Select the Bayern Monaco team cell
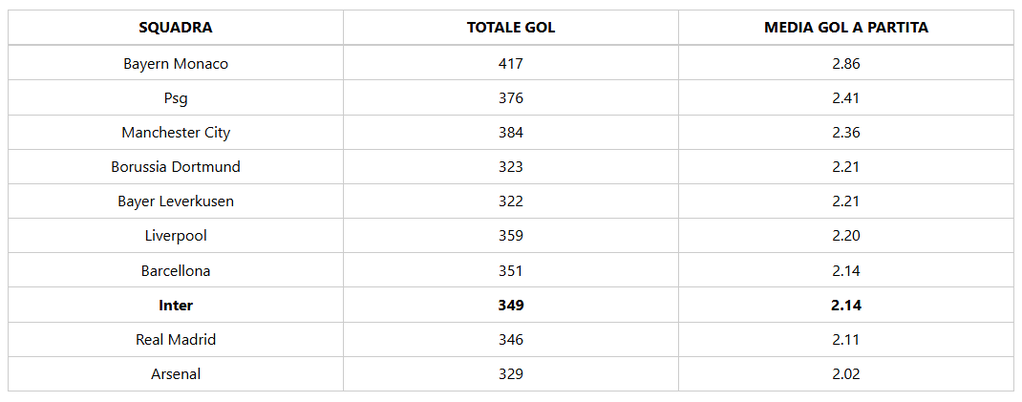The height and width of the screenshot is (402, 1022). pos(175,63)
